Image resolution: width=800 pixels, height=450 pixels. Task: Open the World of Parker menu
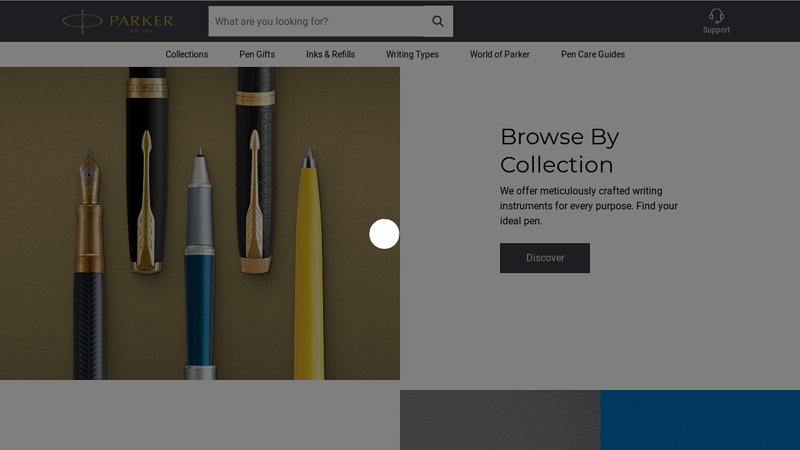500,54
